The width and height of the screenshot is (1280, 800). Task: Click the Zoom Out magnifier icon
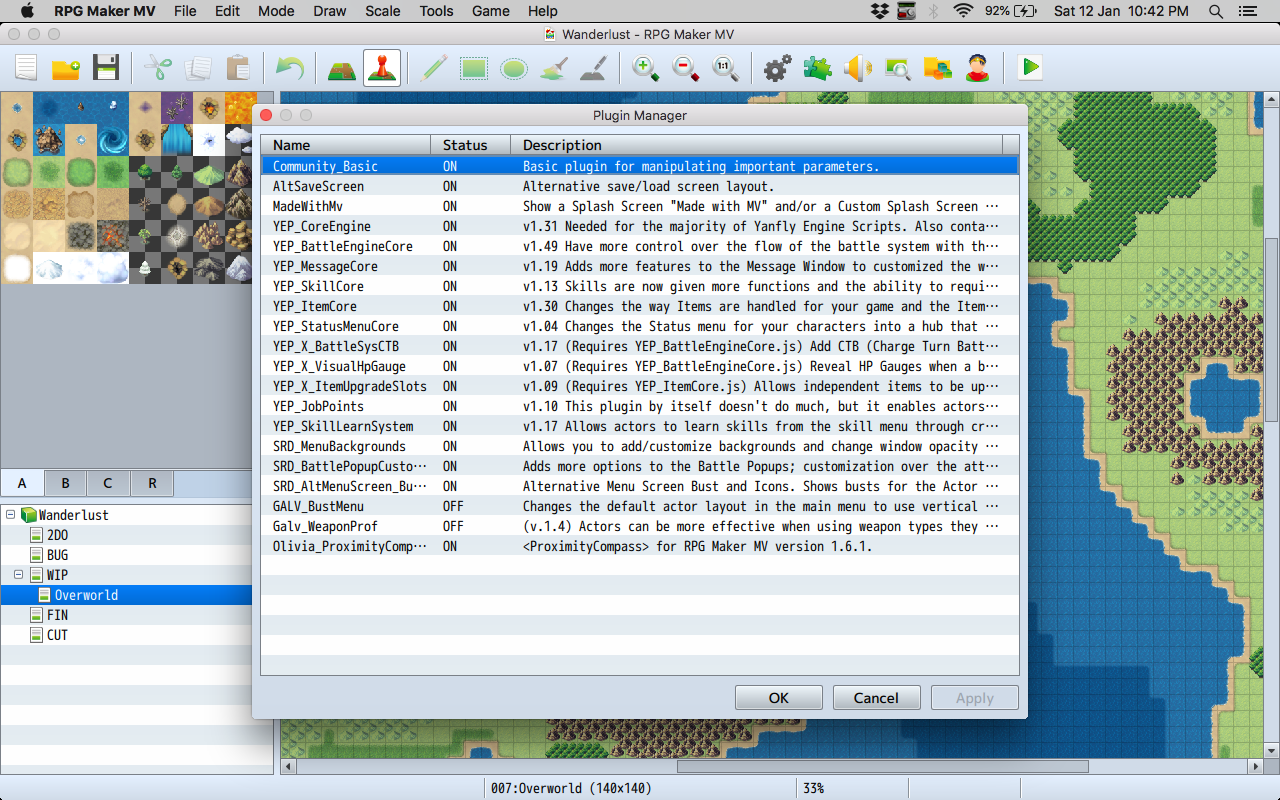(x=686, y=68)
